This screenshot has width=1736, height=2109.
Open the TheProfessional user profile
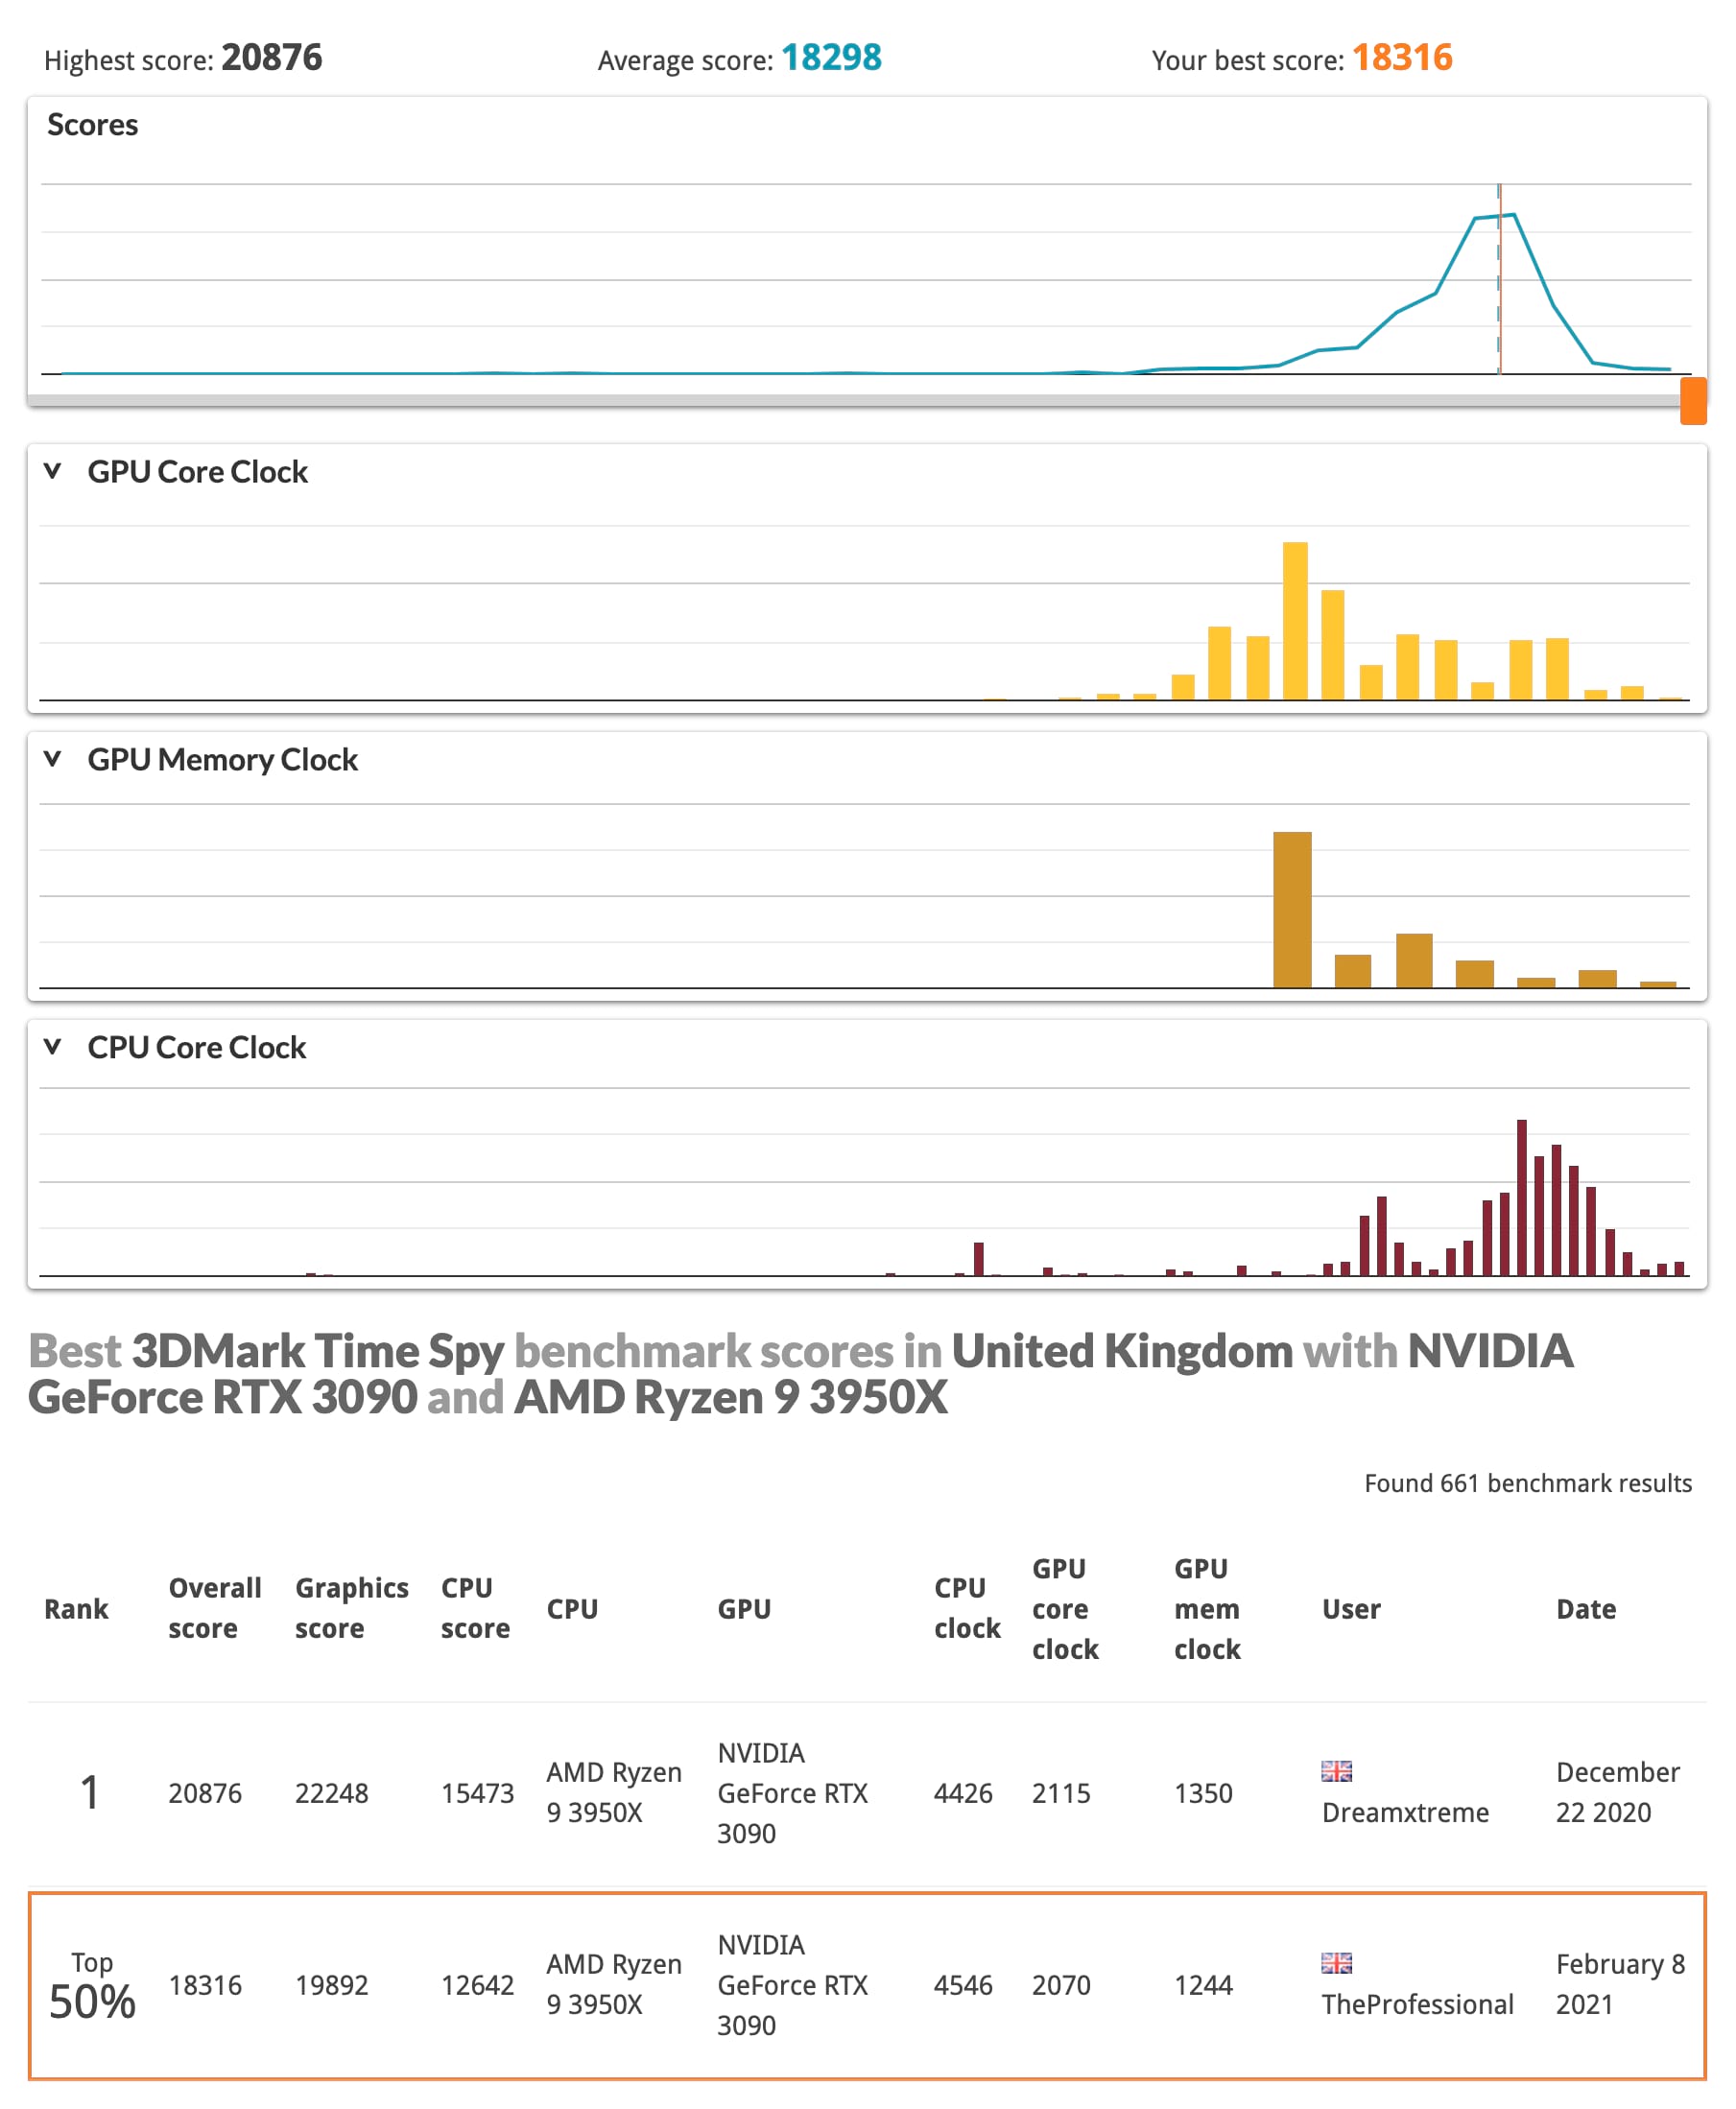[1417, 2005]
